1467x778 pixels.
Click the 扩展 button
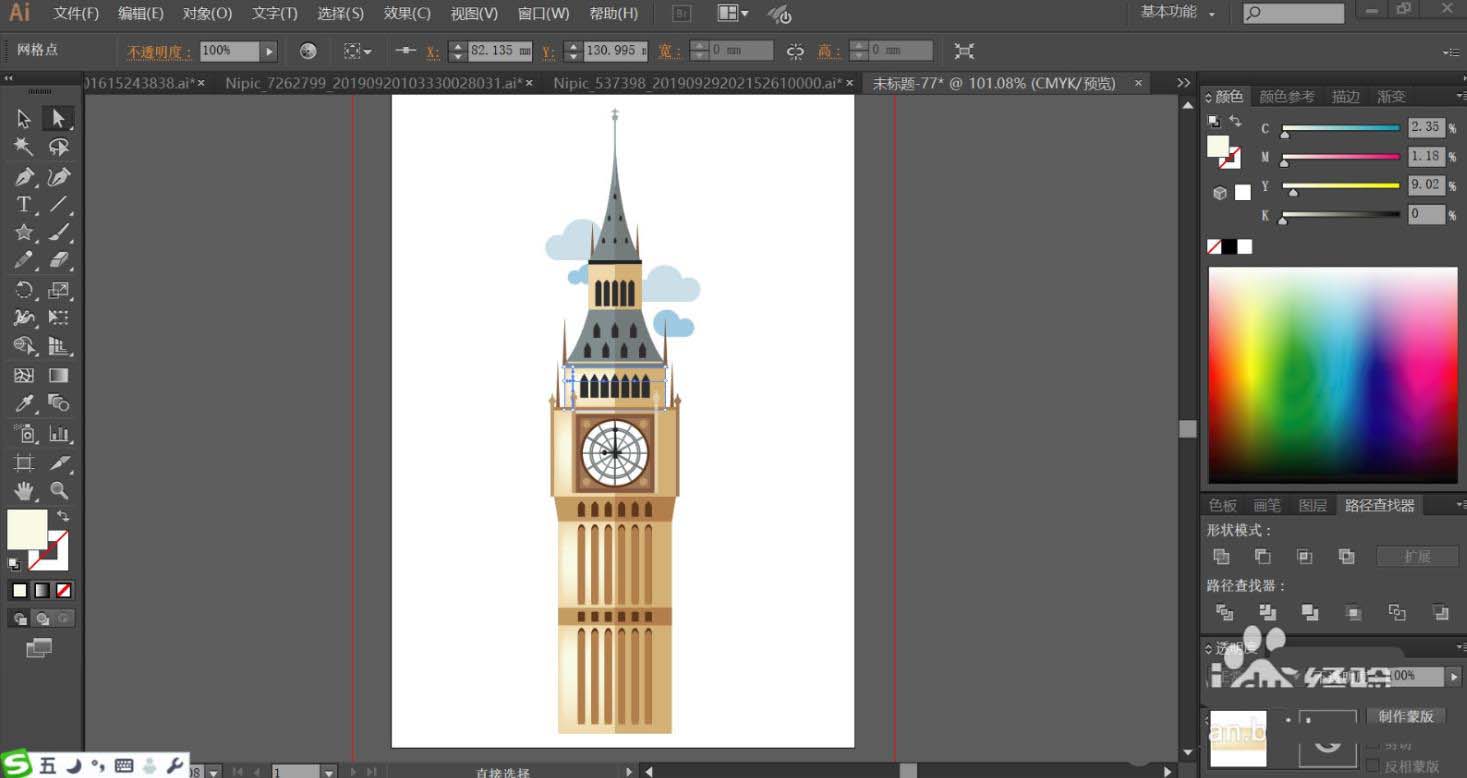pyautogui.click(x=1417, y=556)
